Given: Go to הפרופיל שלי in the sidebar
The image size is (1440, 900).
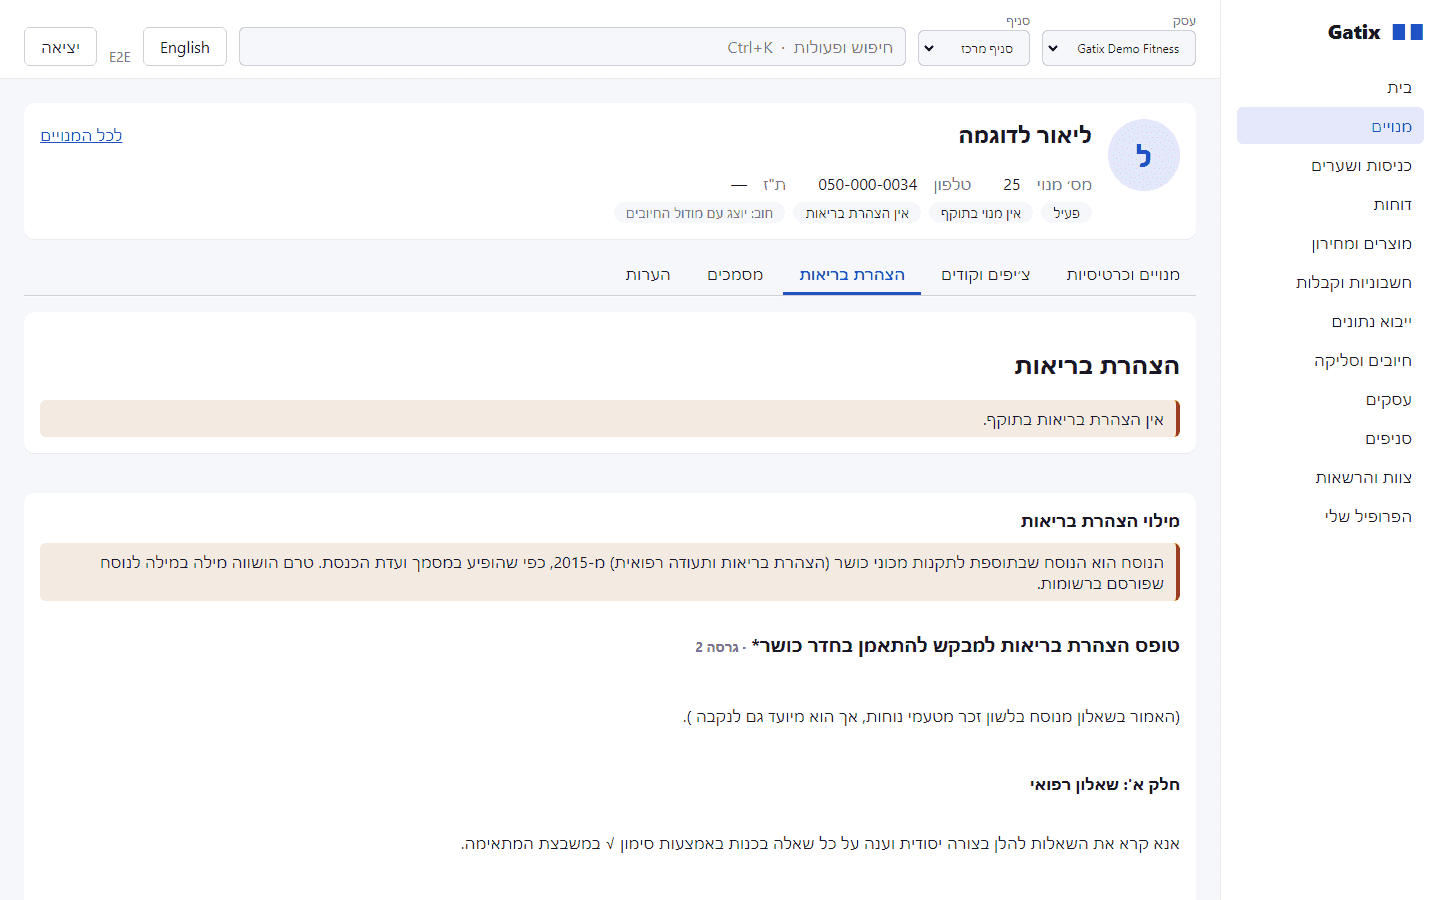Looking at the screenshot, I should coord(1330,517).
